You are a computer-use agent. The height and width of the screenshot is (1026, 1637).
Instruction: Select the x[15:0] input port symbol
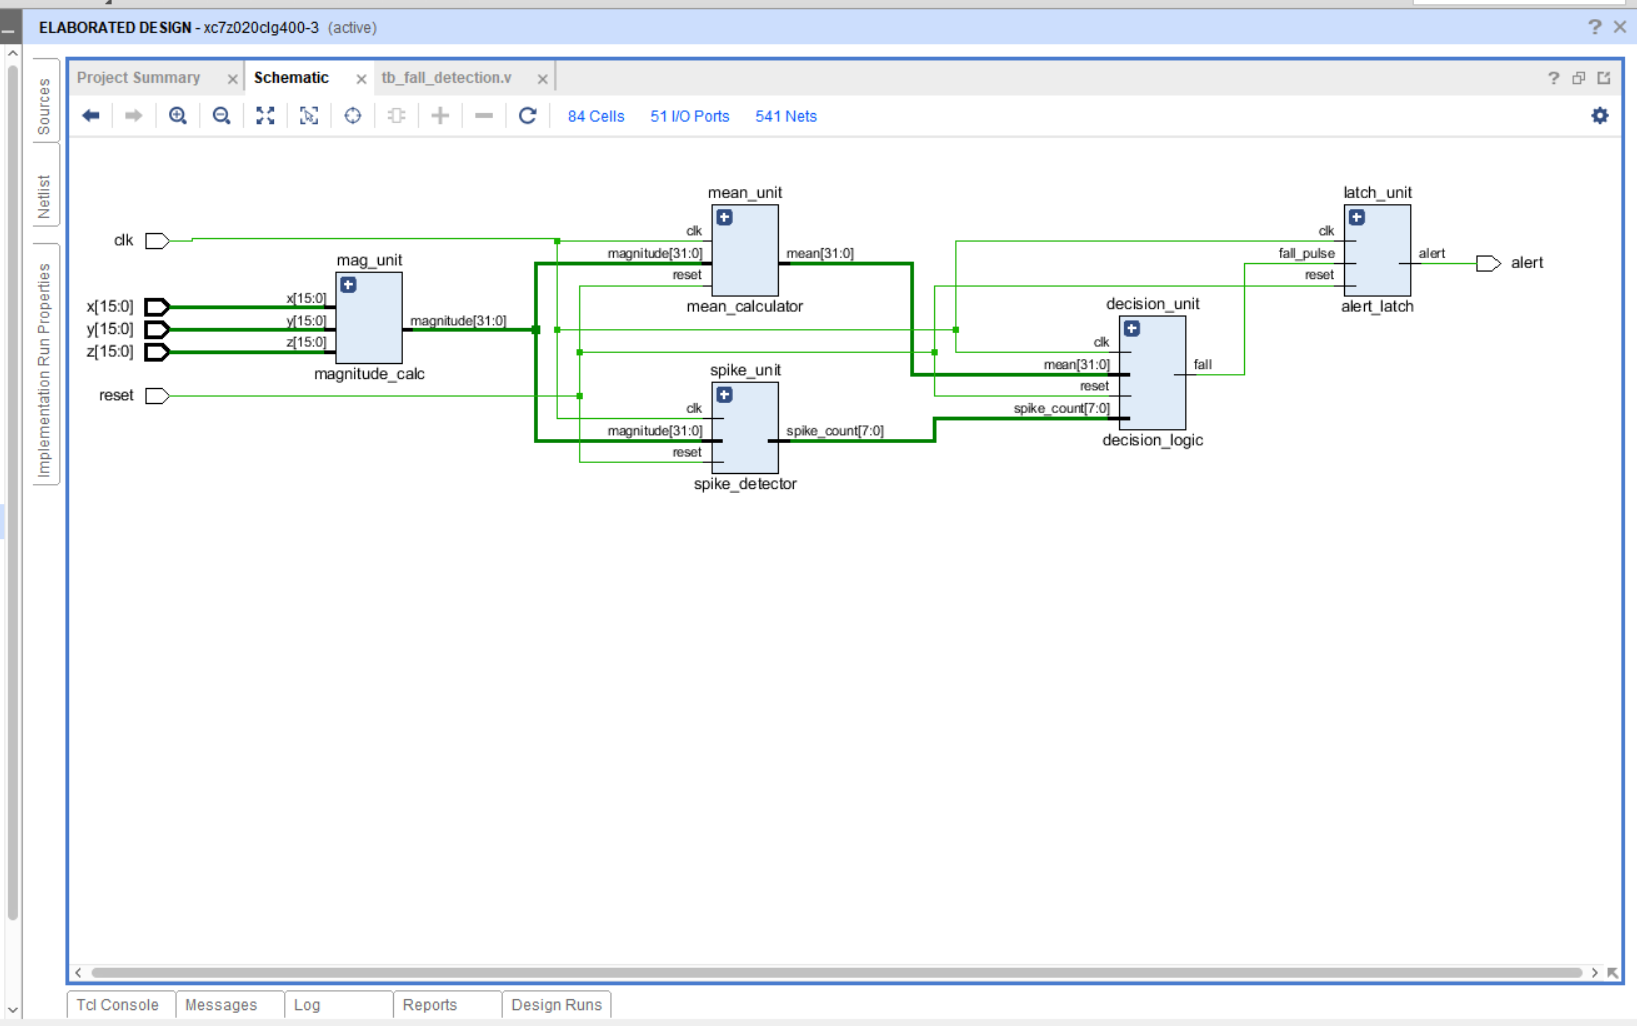tap(157, 307)
